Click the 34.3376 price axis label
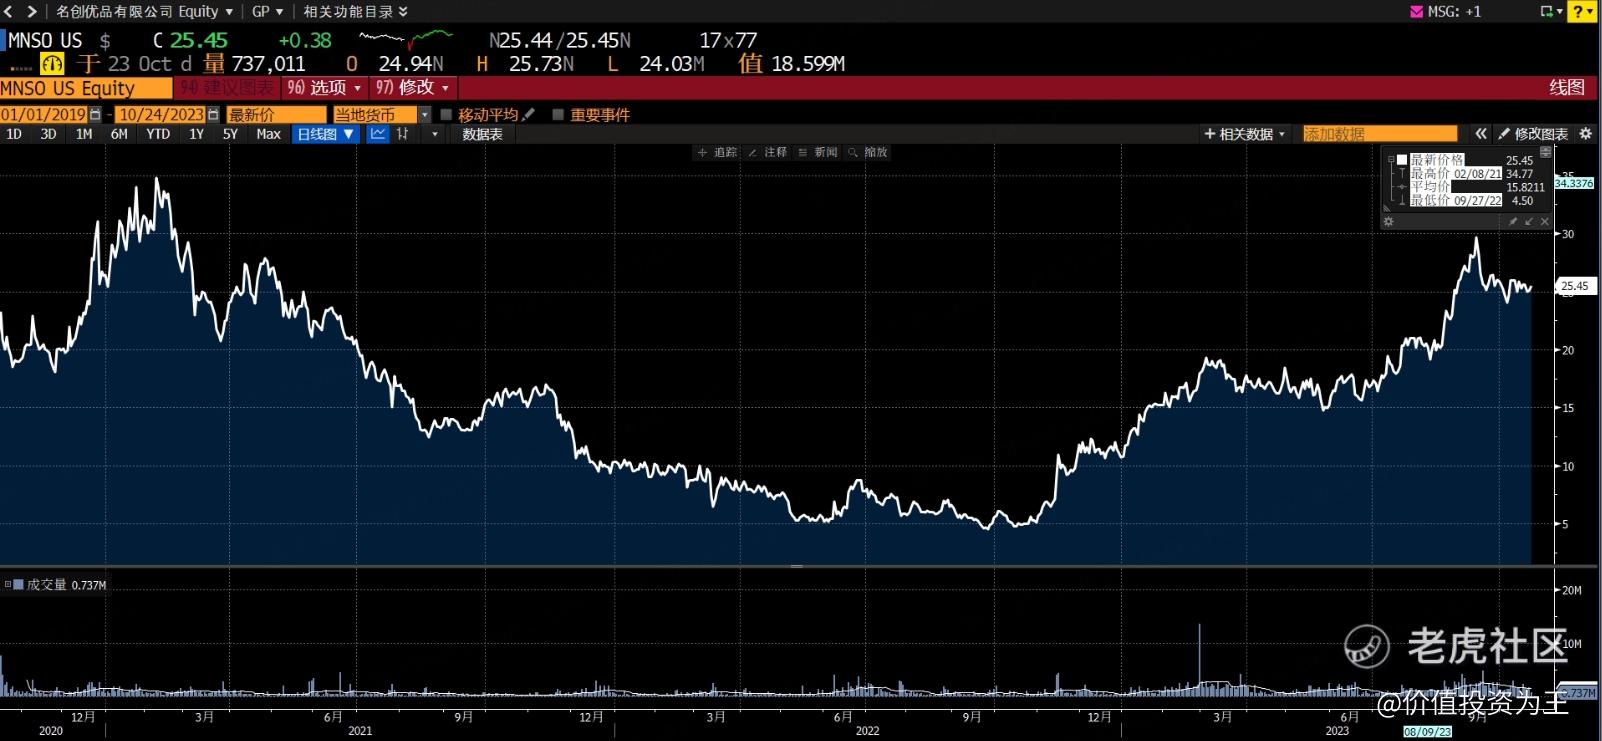The width and height of the screenshot is (1602, 741). 1574,183
